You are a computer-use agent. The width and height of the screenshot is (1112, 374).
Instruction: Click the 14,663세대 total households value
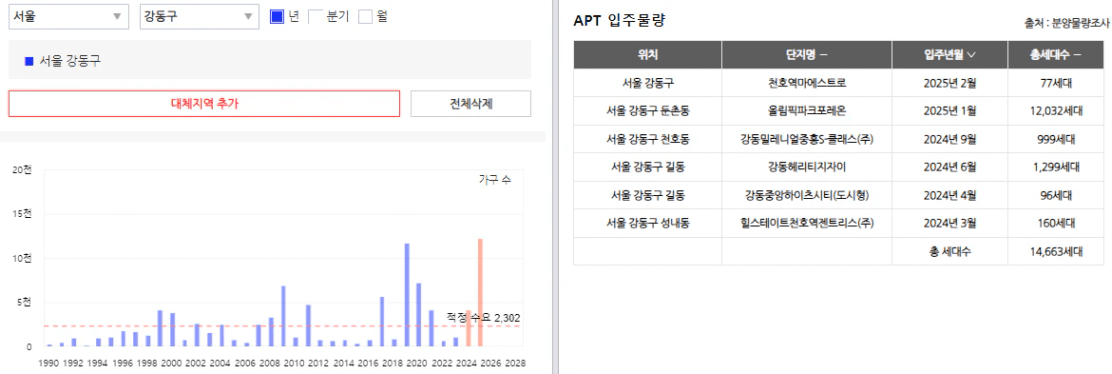coord(1056,251)
